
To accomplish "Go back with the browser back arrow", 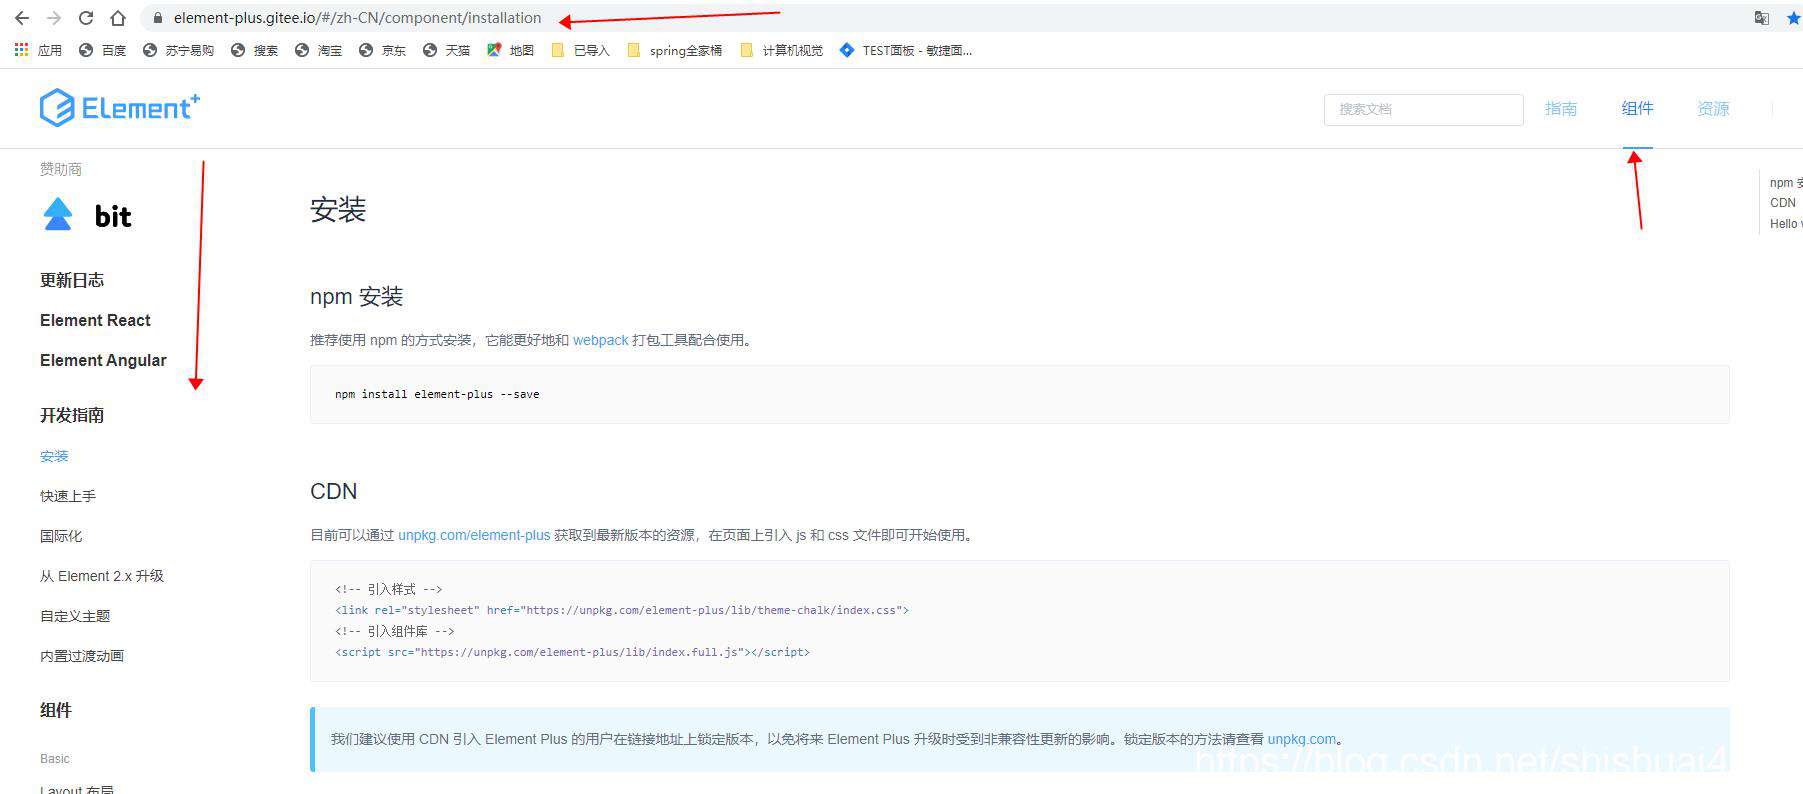I will pyautogui.click(x=22, y=18).
